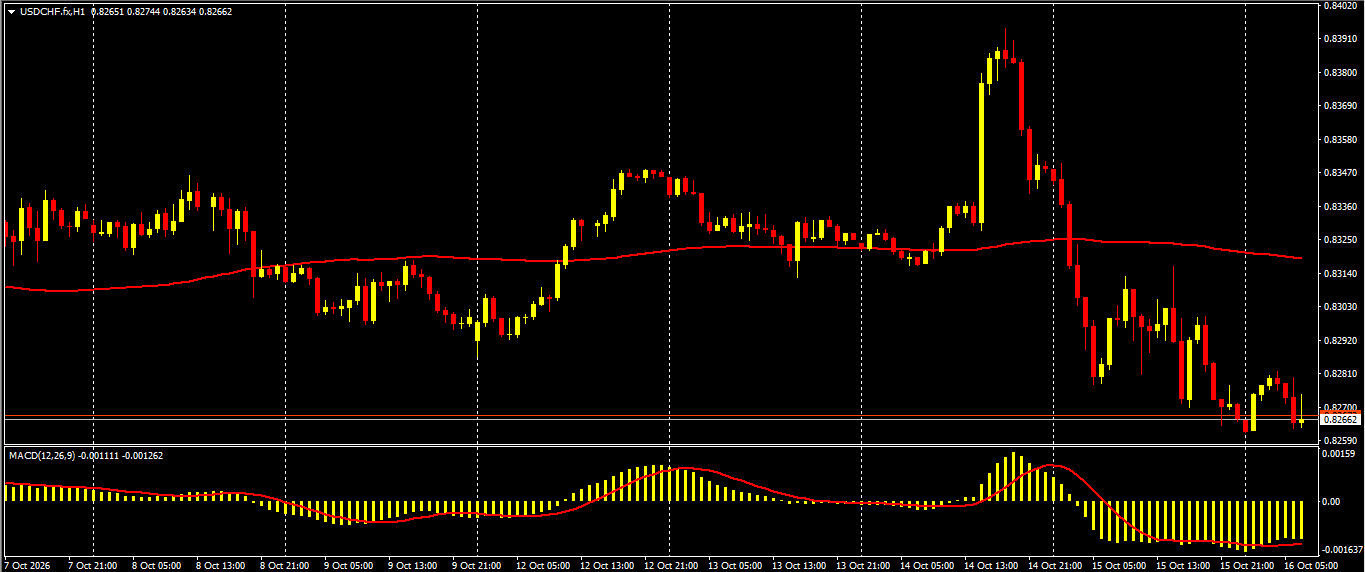Click the 13 Oct 21:00 time label
This screenshot has width=1365, height=572.
coord(863,566)
